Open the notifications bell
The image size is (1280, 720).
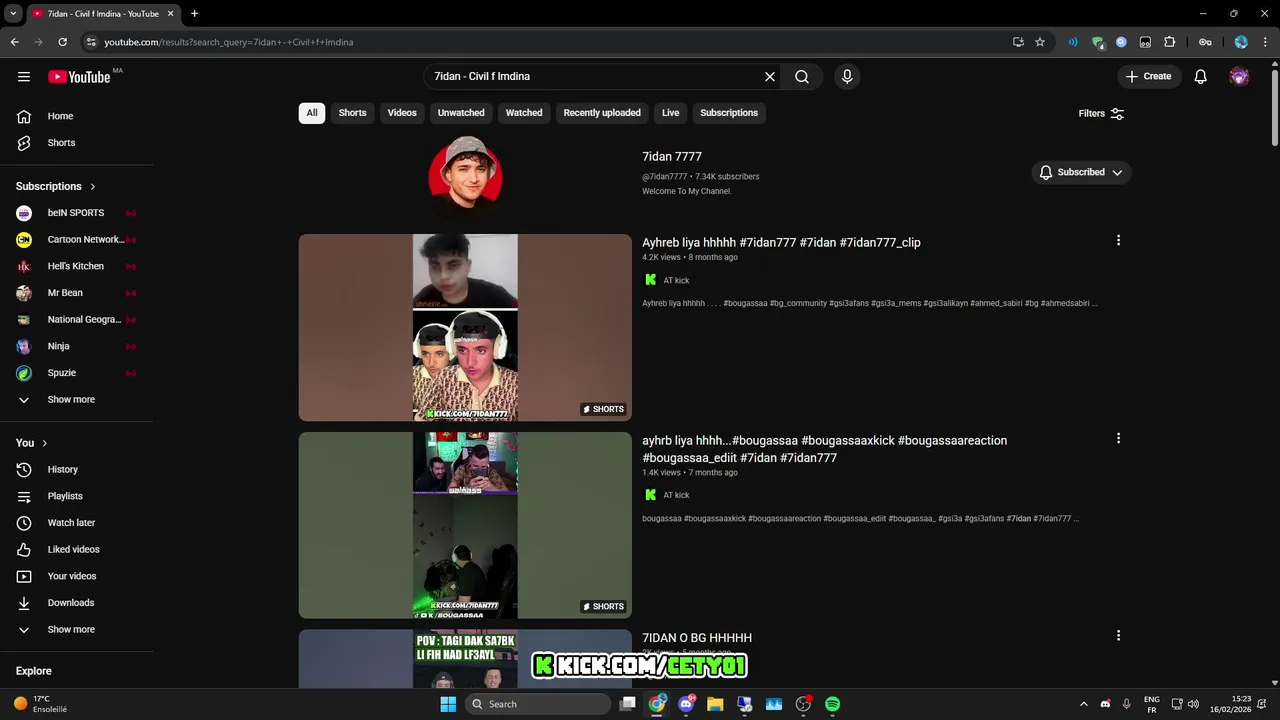1201,76
